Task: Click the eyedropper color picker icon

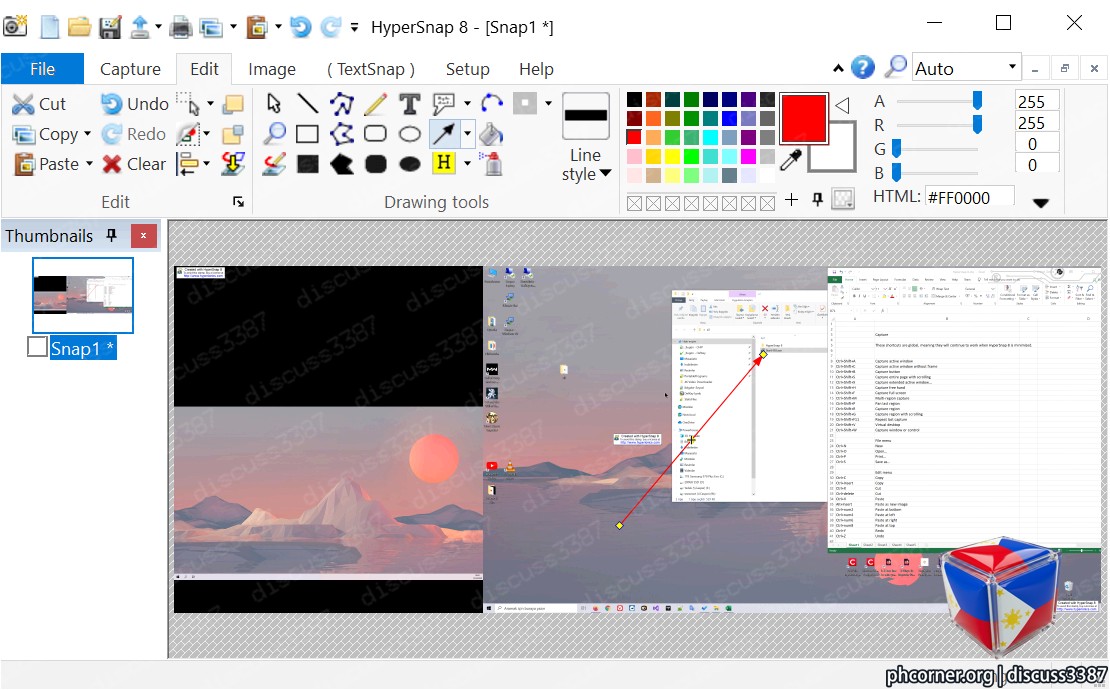Action: 791,160
